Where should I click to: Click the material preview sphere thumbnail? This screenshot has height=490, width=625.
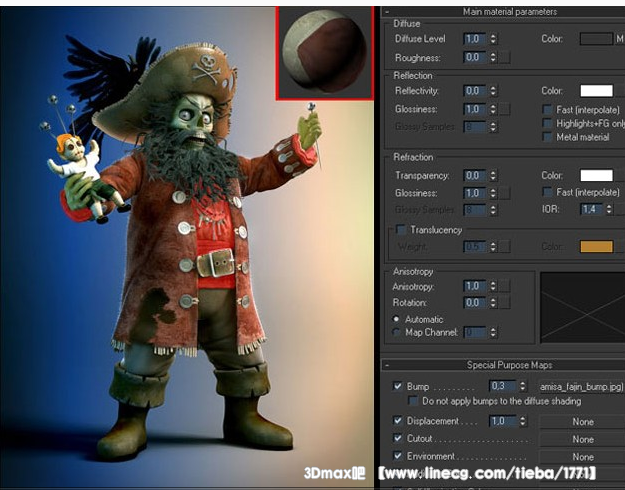click(325, 52)
